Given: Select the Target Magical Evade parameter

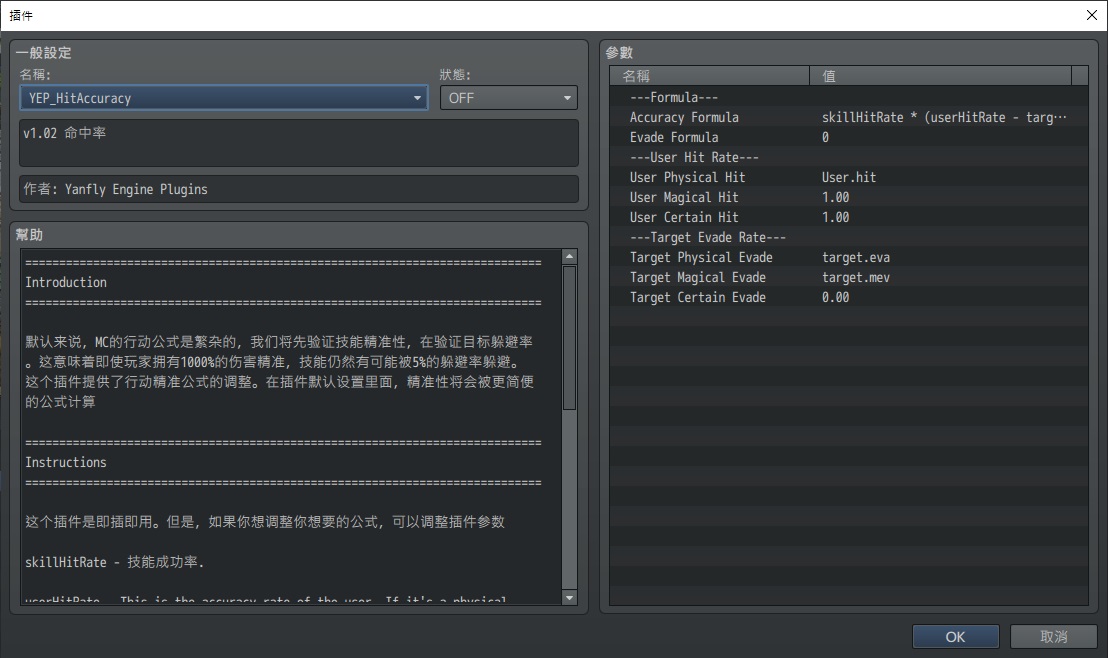Looking at the screenshot, I should (849, 277).
